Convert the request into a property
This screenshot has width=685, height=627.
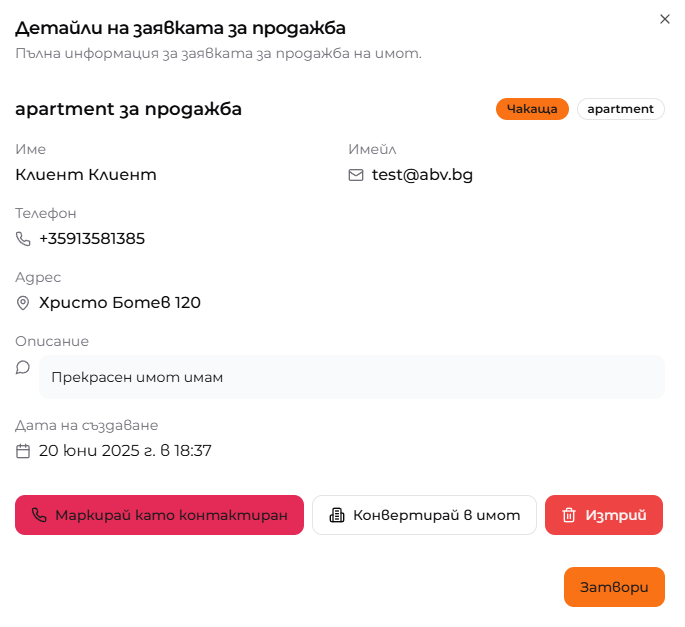(x=424, y=515)
